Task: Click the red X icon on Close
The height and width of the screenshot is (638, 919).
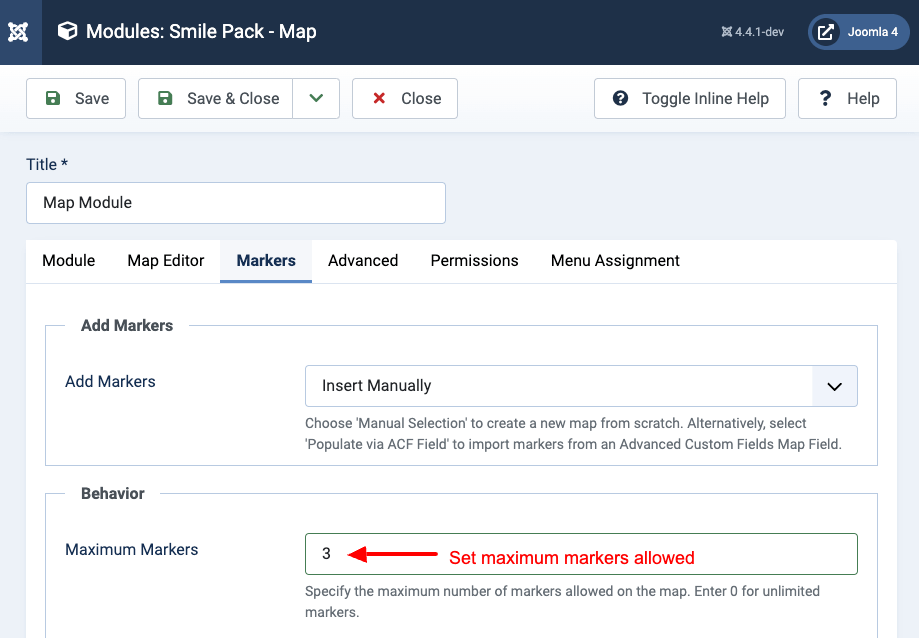Action: [379, 98]
